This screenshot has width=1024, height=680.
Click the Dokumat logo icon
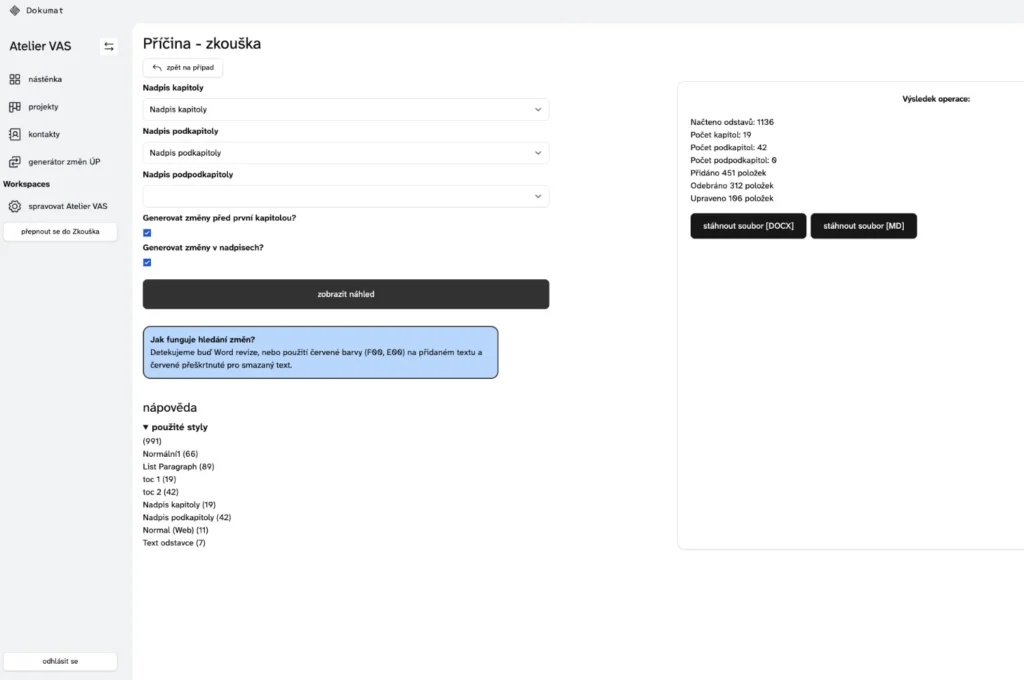click(14, 10)
